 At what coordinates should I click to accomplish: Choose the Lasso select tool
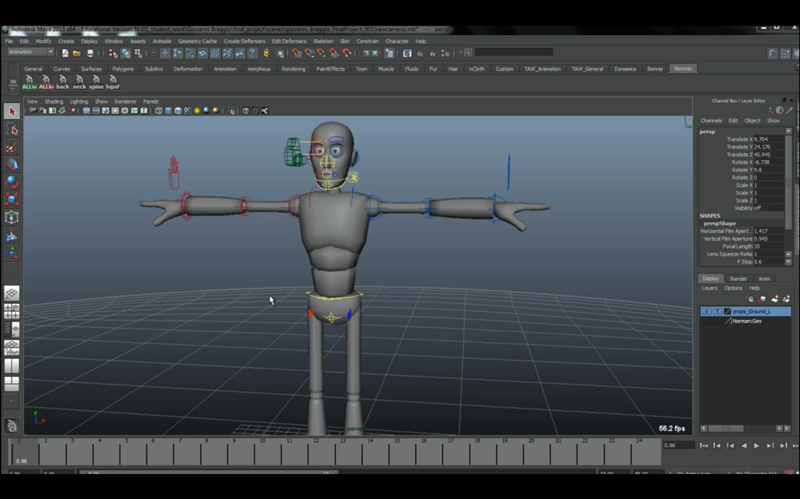point(12,130)
